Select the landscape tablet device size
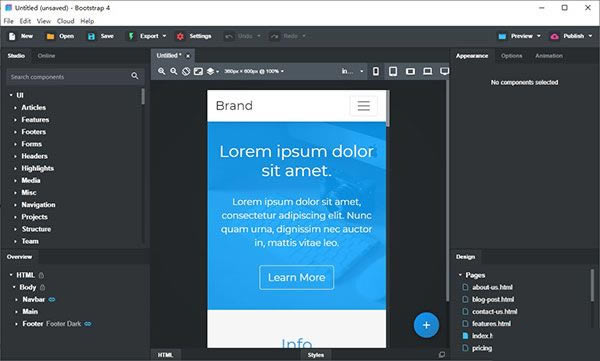 410,71
